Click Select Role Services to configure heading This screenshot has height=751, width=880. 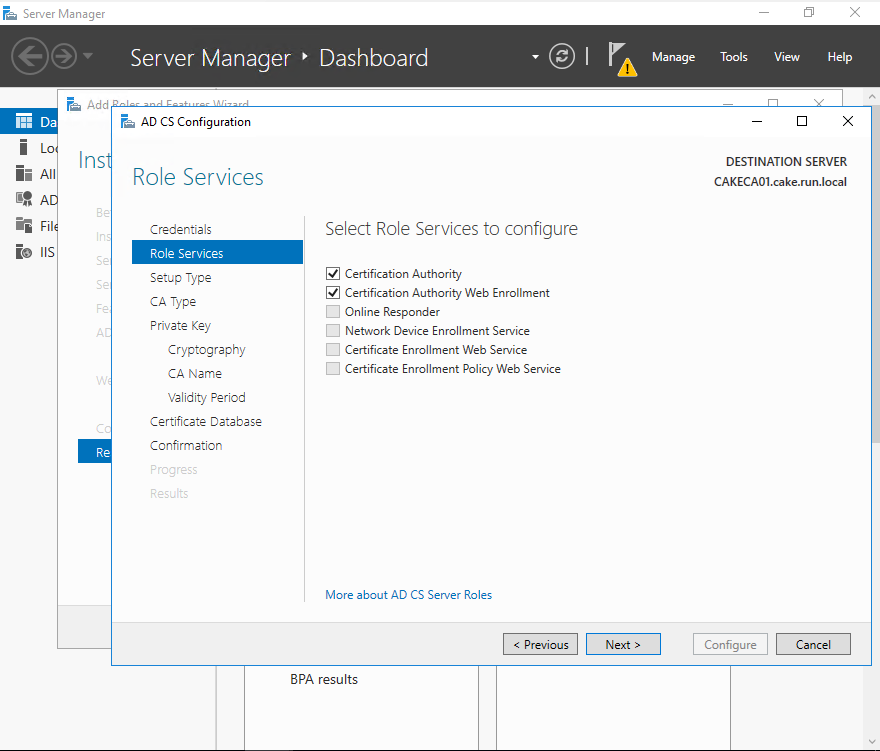pos(451,229)
